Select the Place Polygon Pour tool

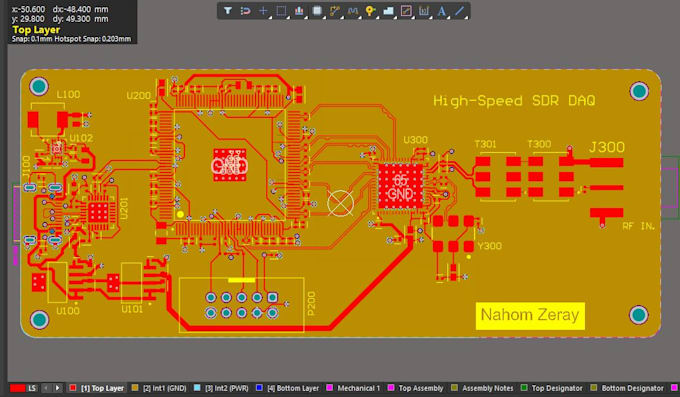point(388,11)
